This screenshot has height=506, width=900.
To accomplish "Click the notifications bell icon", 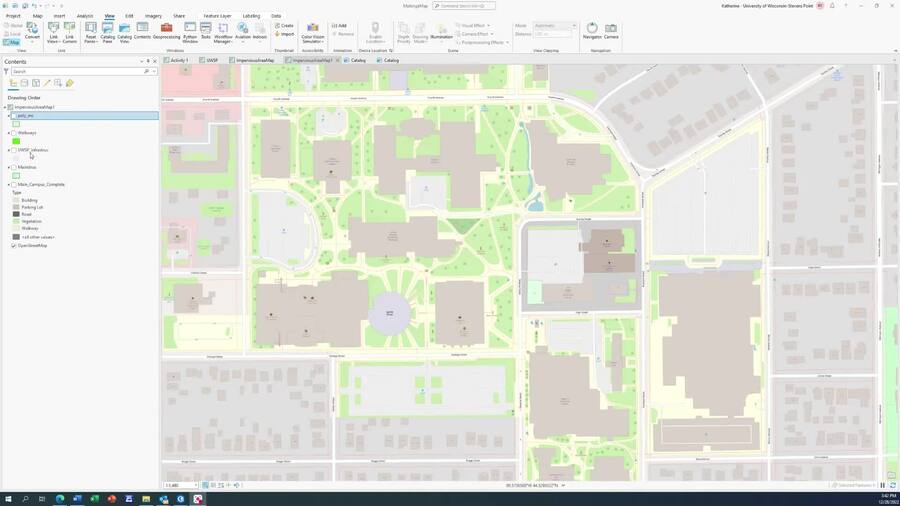I will pyautogui.click(x=832, y=6).
